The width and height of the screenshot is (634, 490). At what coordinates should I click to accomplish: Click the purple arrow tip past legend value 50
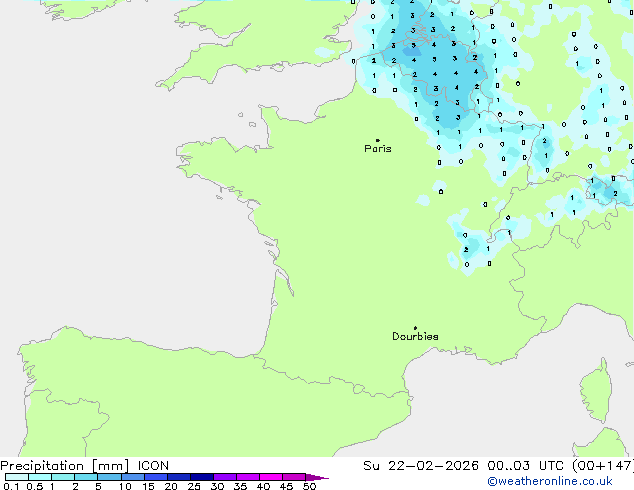(x=317, y=477)
